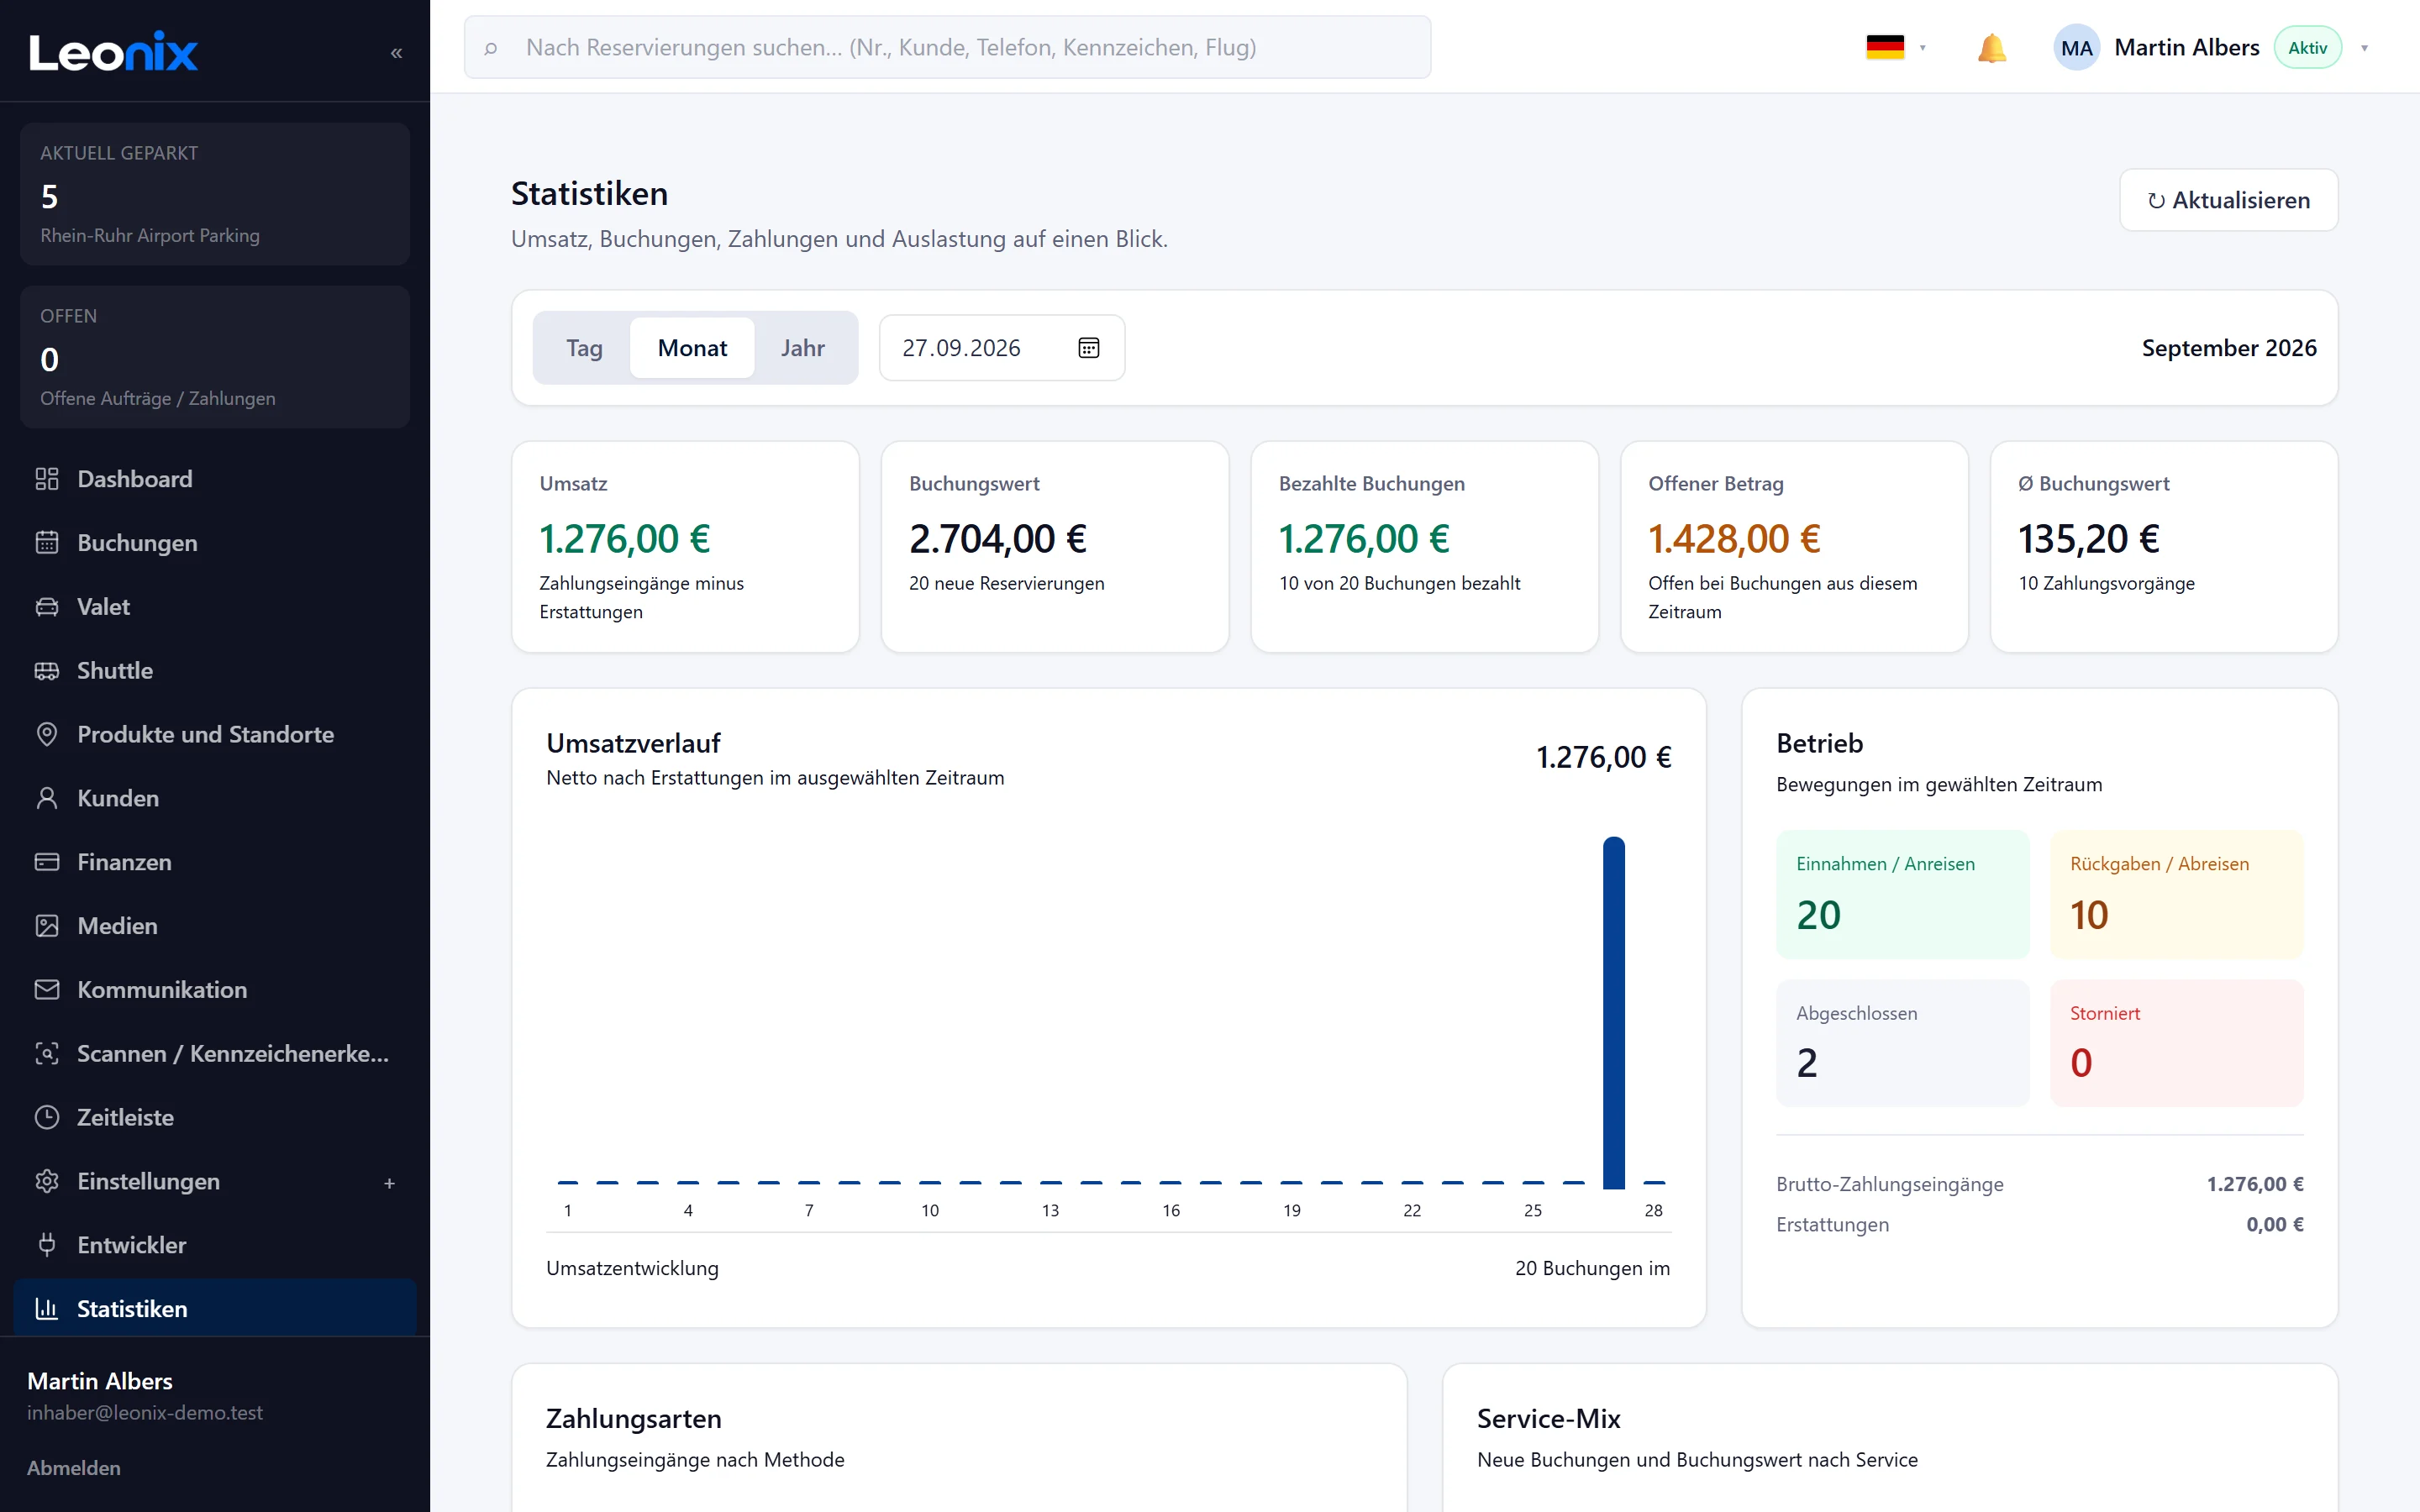Click the Statistiken bar chart icon
Screen dimensions: 2420x1512
click(x=47, y=1309)
